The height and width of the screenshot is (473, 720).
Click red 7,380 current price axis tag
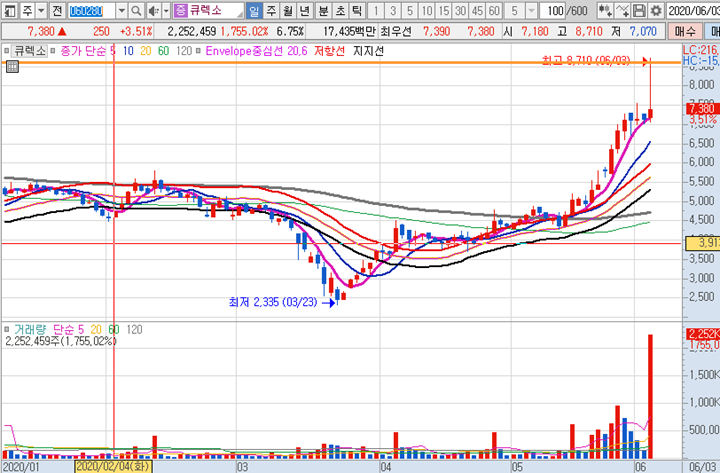tap(701, 108)
